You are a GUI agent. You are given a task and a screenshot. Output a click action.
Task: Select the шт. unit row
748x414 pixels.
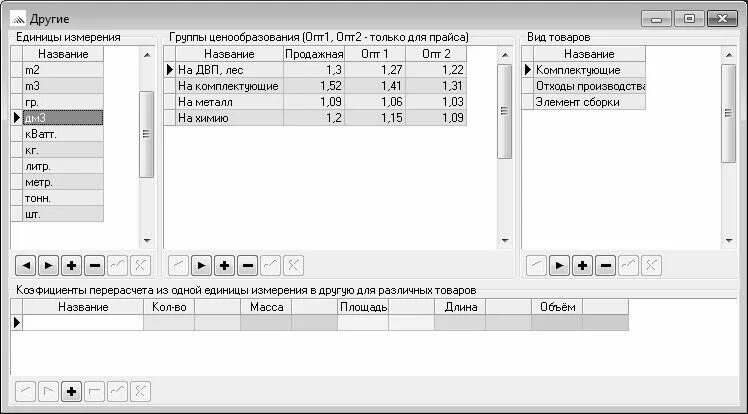tap(63, 214)
